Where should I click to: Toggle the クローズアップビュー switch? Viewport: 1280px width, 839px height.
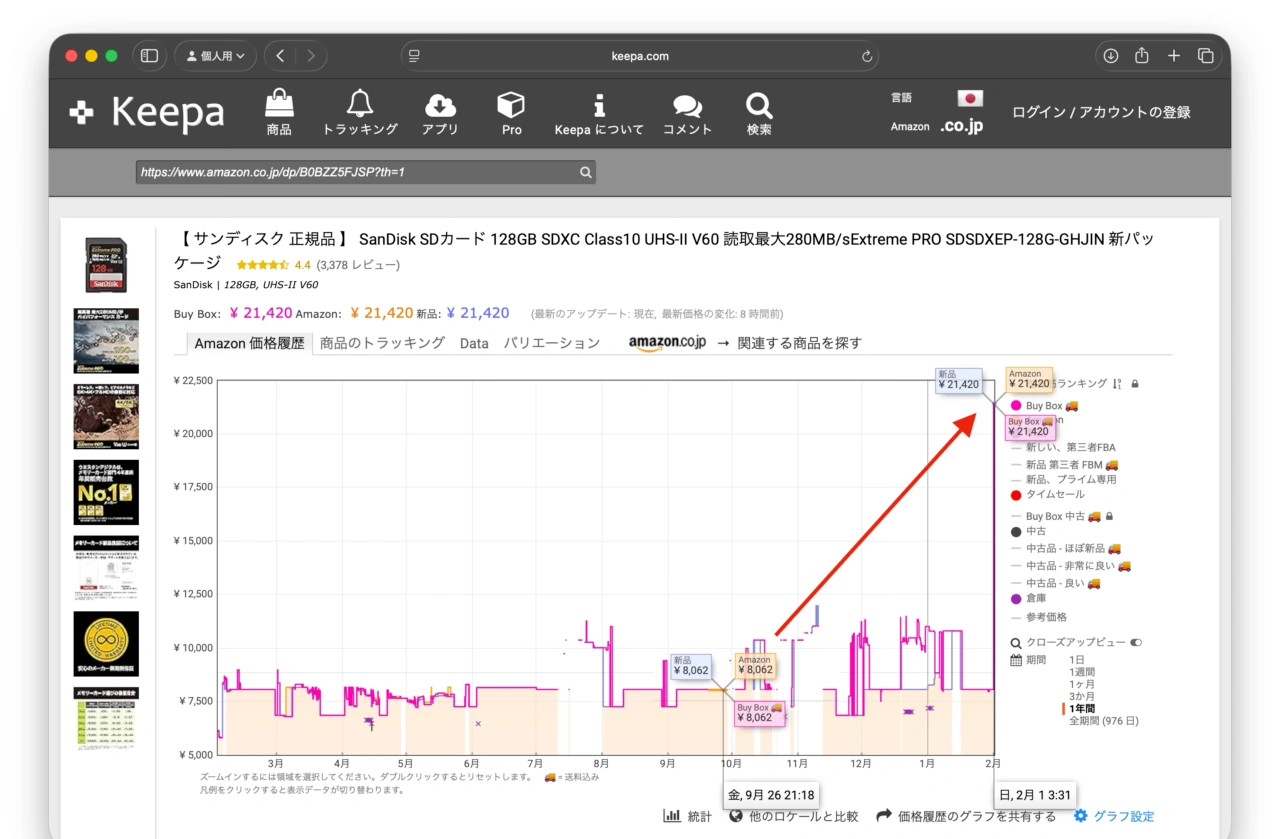pyautogui.click(x=1136, y=643)
